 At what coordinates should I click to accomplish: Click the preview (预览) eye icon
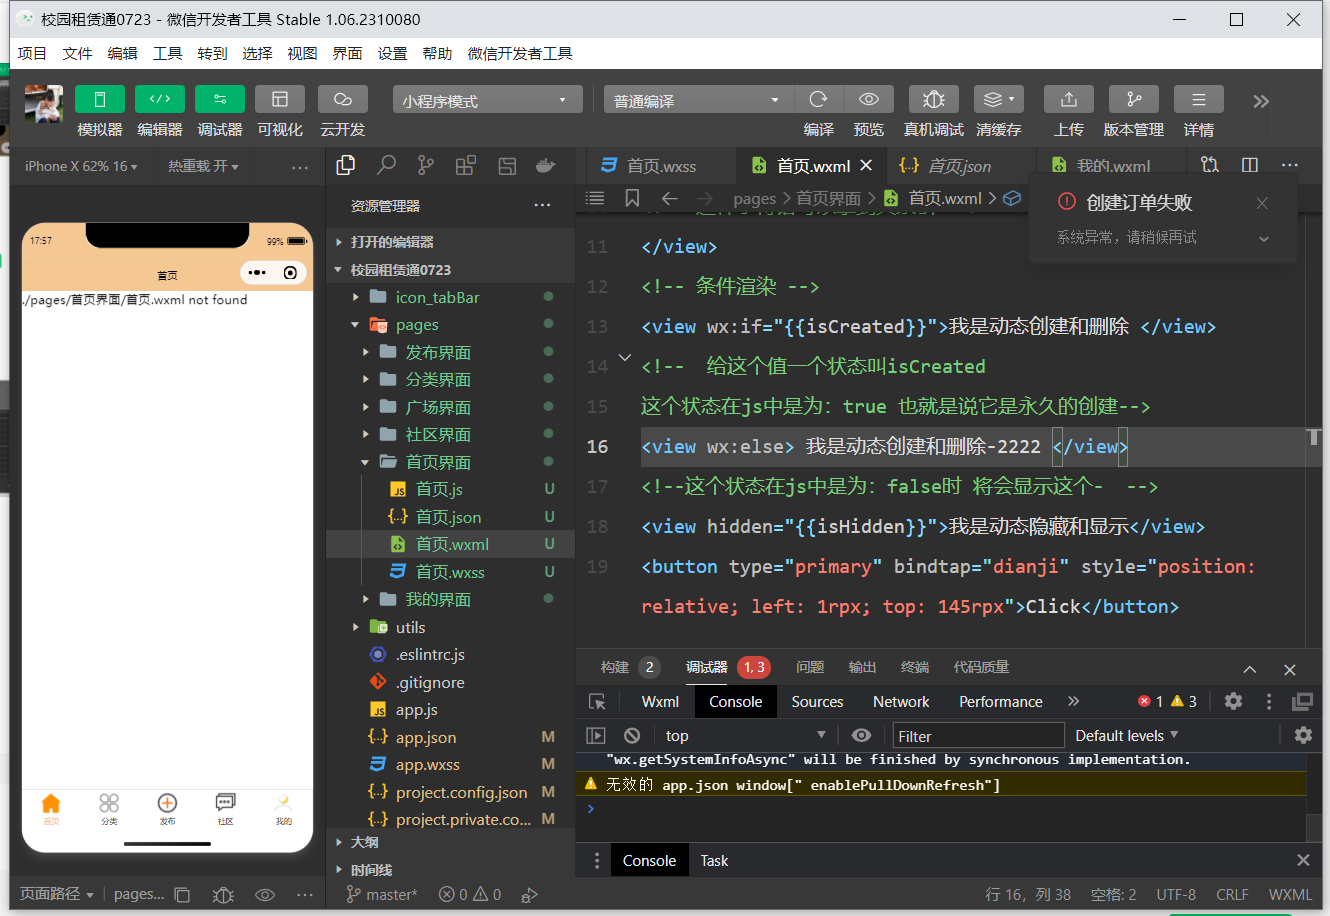(x=869, y=99)
